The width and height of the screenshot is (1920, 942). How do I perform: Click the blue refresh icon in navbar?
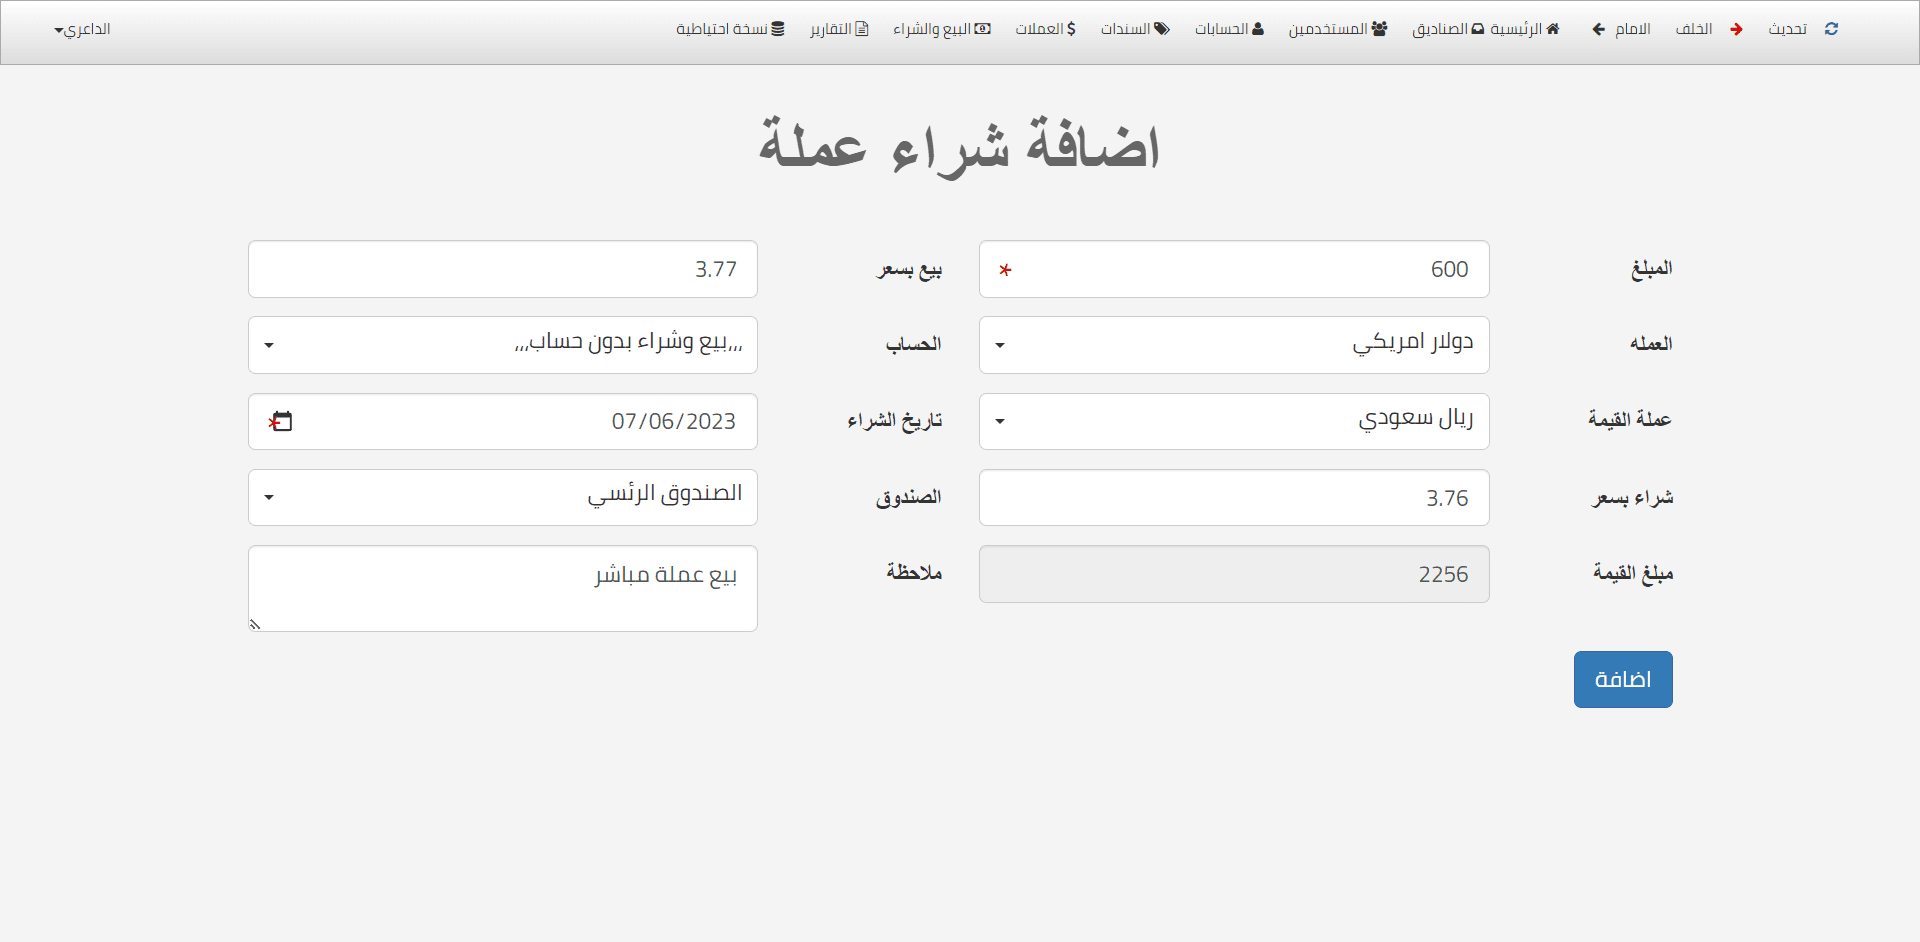pos(1831,29)
